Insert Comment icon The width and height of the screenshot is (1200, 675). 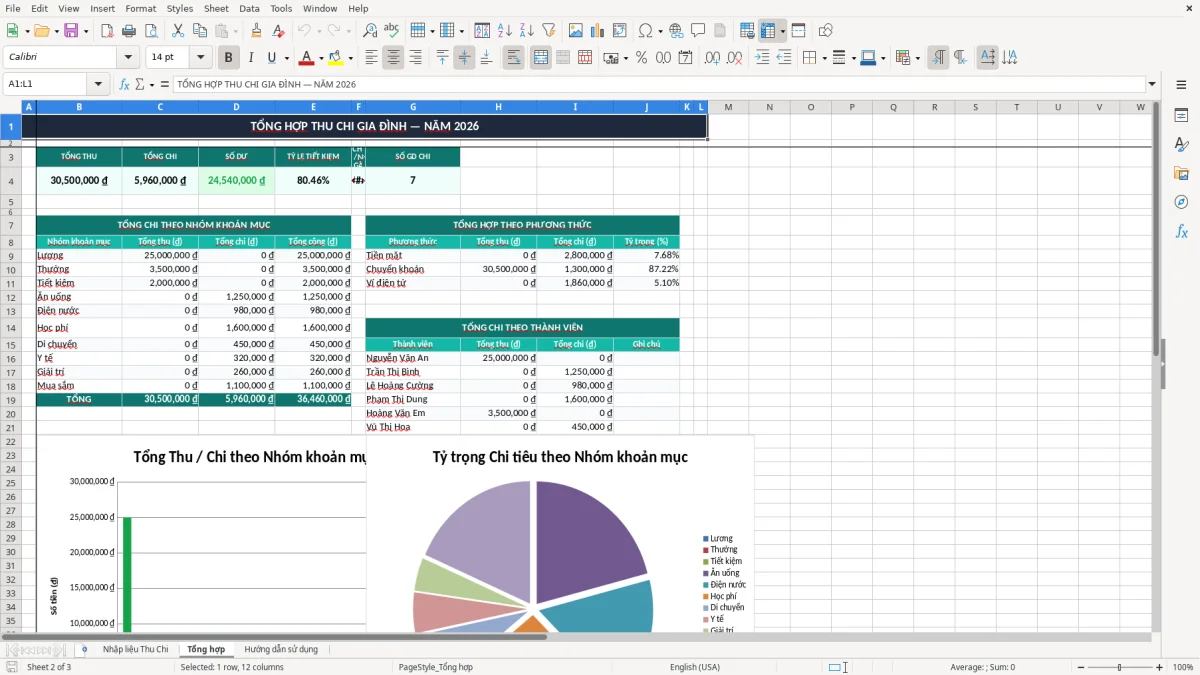698,31
